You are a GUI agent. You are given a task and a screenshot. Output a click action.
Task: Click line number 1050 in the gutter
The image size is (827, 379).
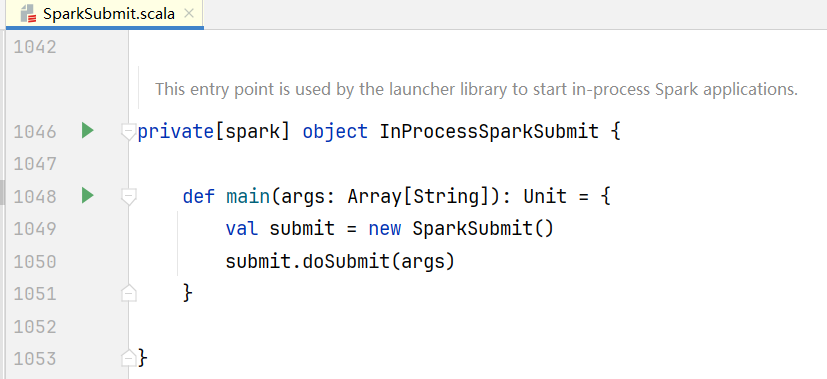pos(35,261)
